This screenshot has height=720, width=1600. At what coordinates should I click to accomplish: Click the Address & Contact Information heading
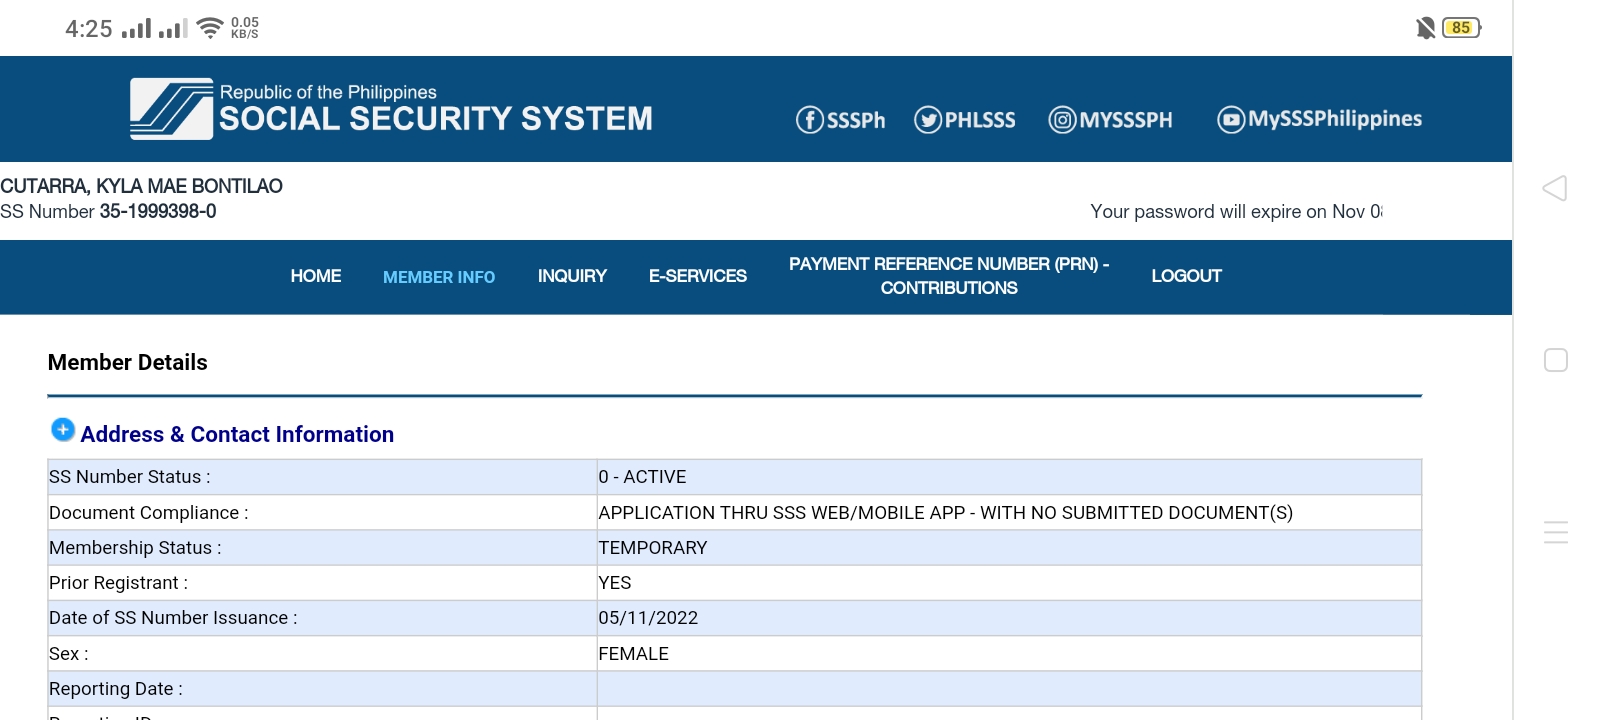[x=237, y=434]
